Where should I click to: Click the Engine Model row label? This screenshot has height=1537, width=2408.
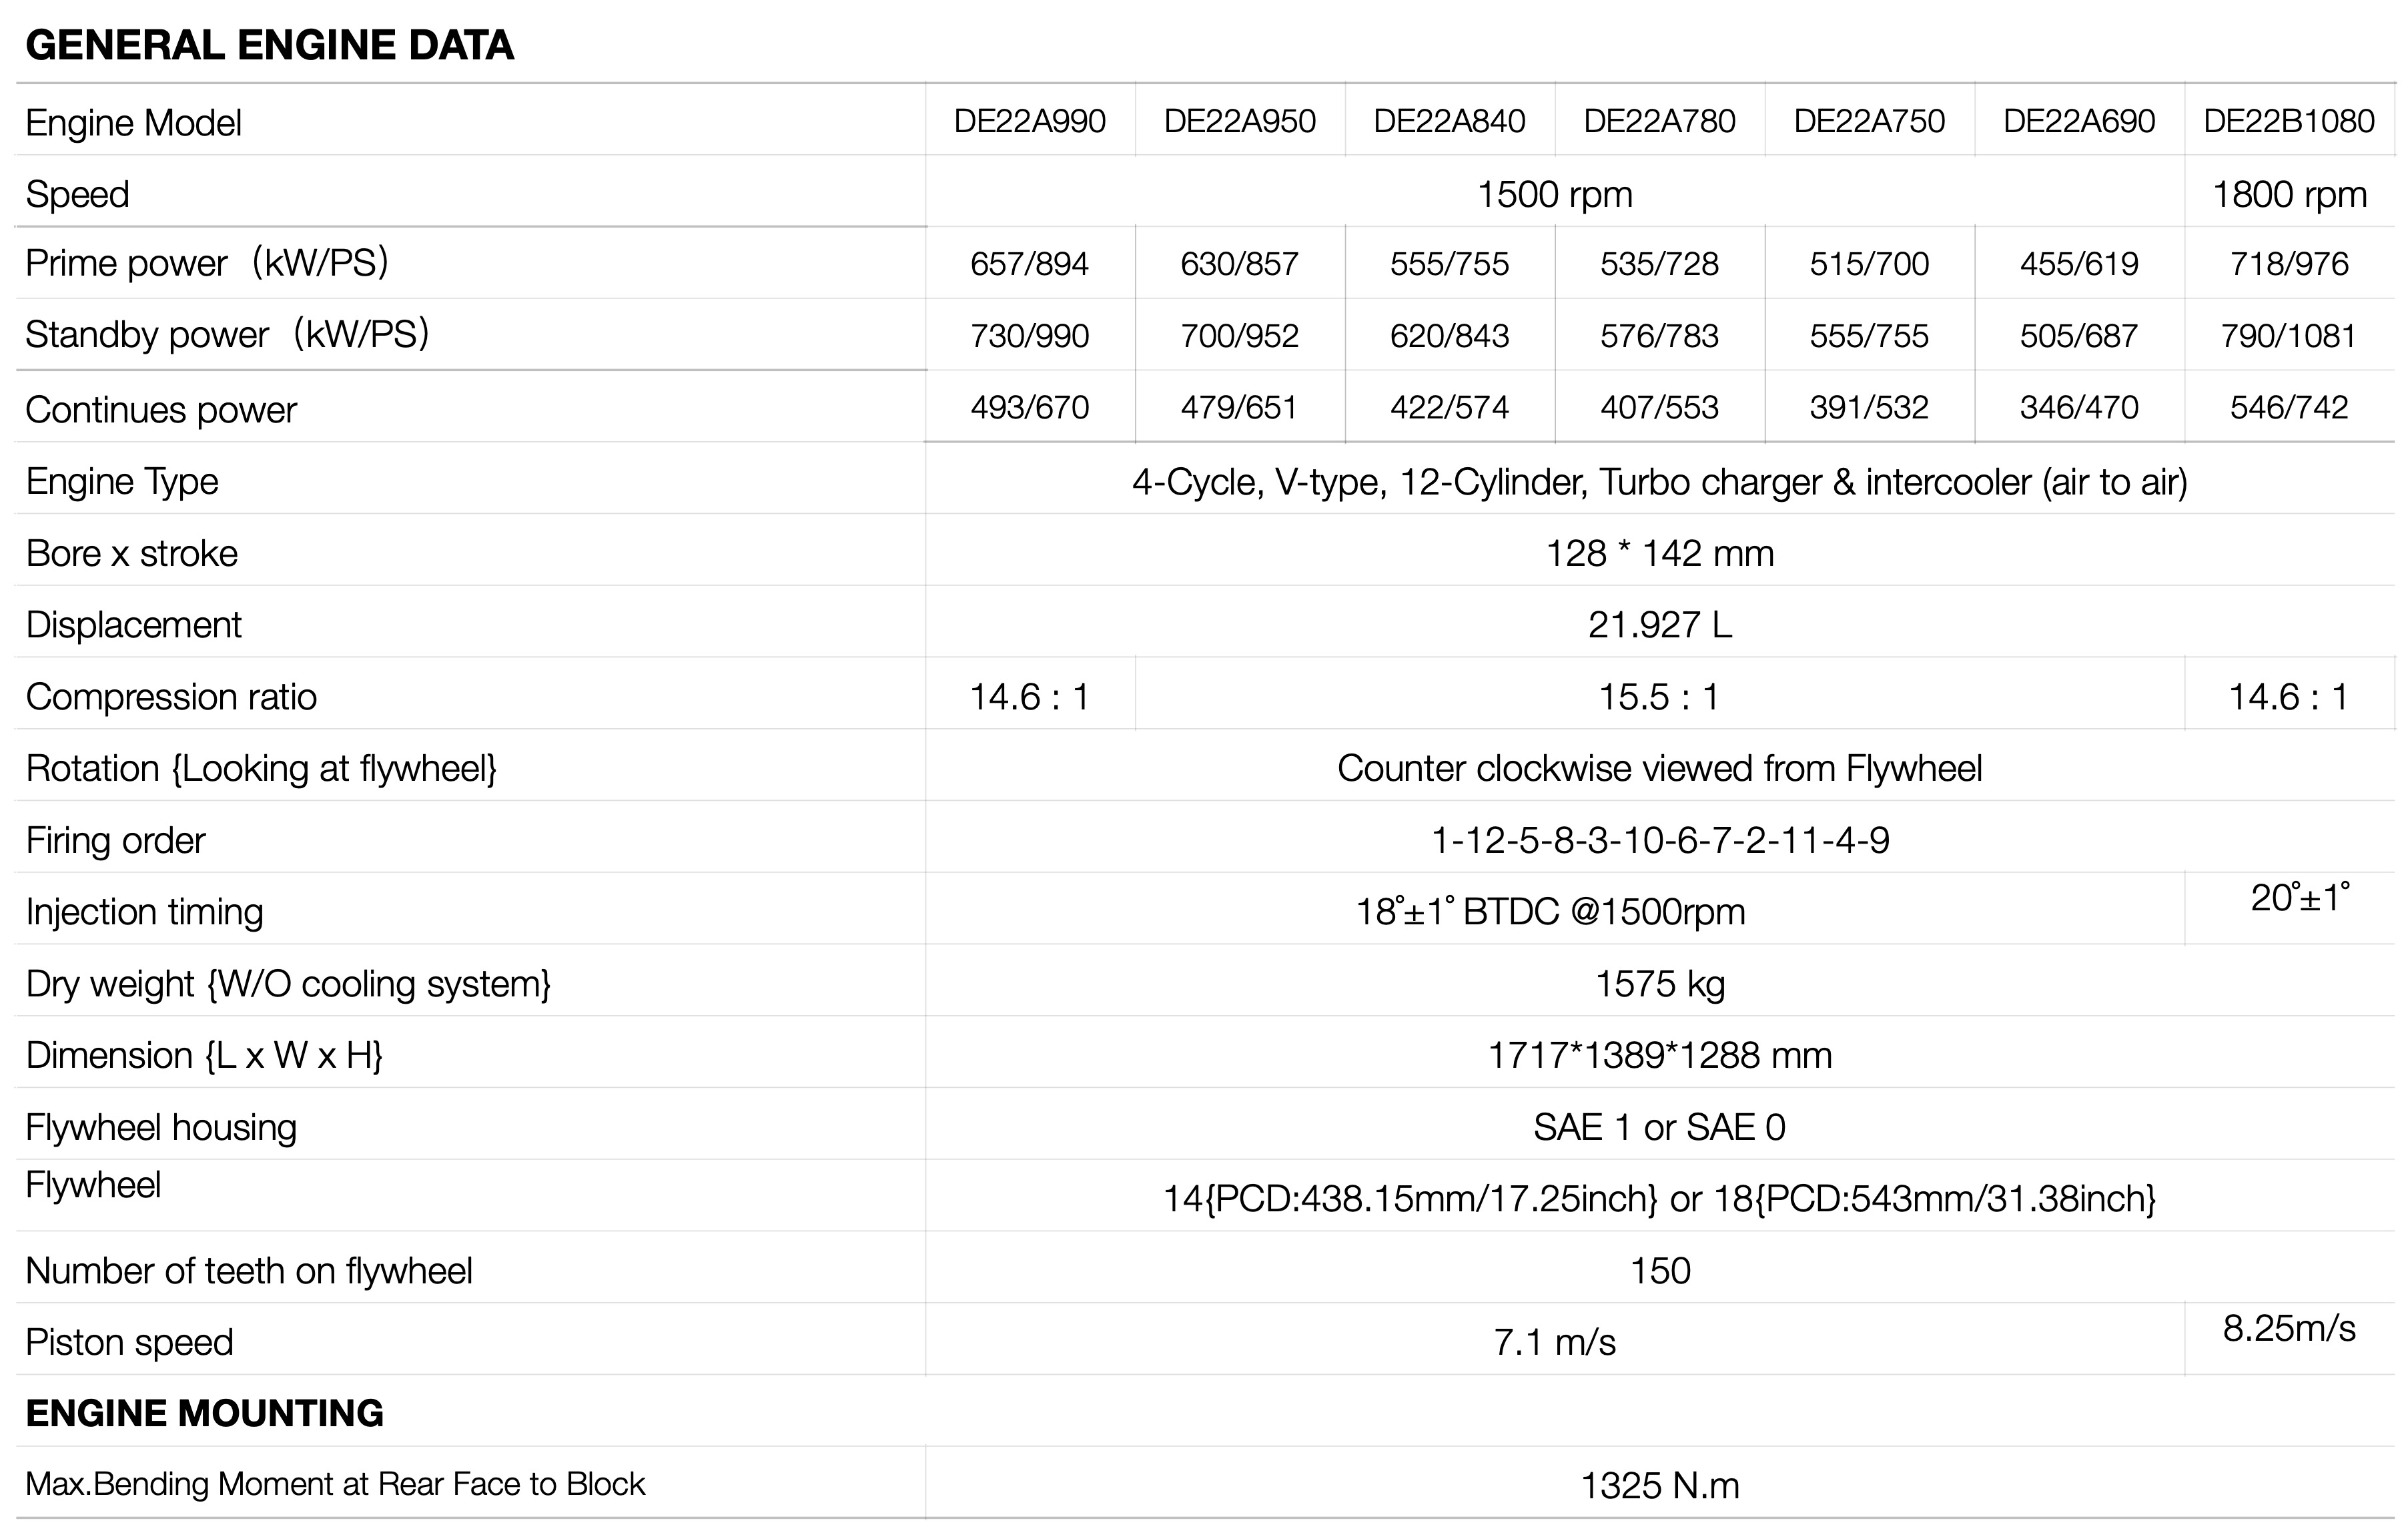[133, 123]
